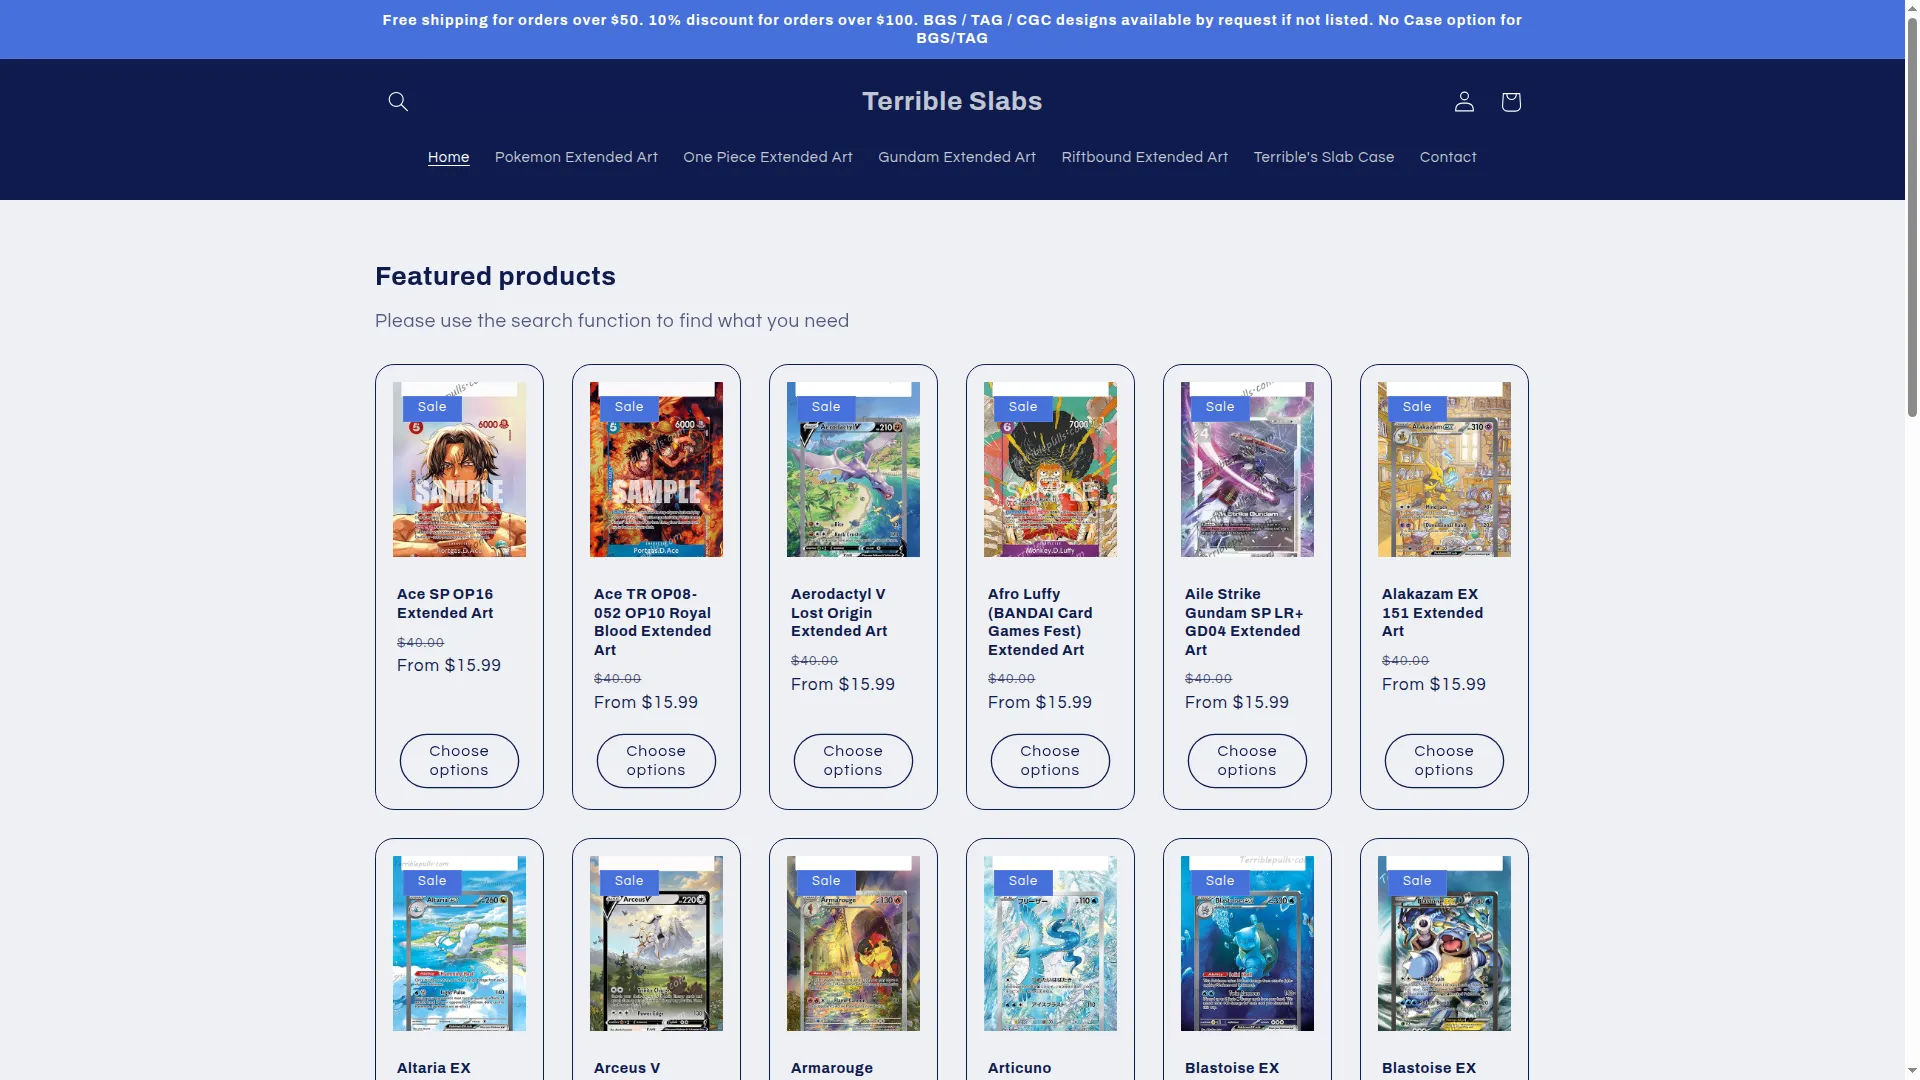Open Arceus V card thumbnail

[x=656, y=944]
